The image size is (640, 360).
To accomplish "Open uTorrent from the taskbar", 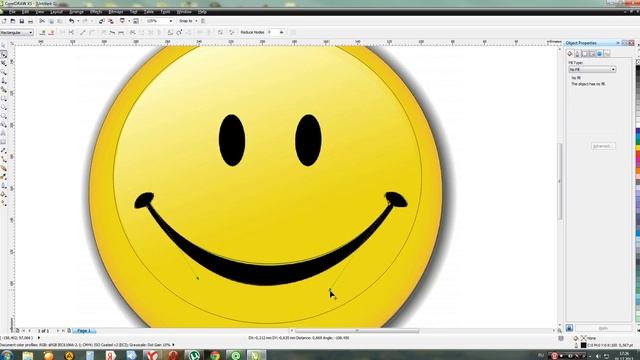I will tap(194, 355).
